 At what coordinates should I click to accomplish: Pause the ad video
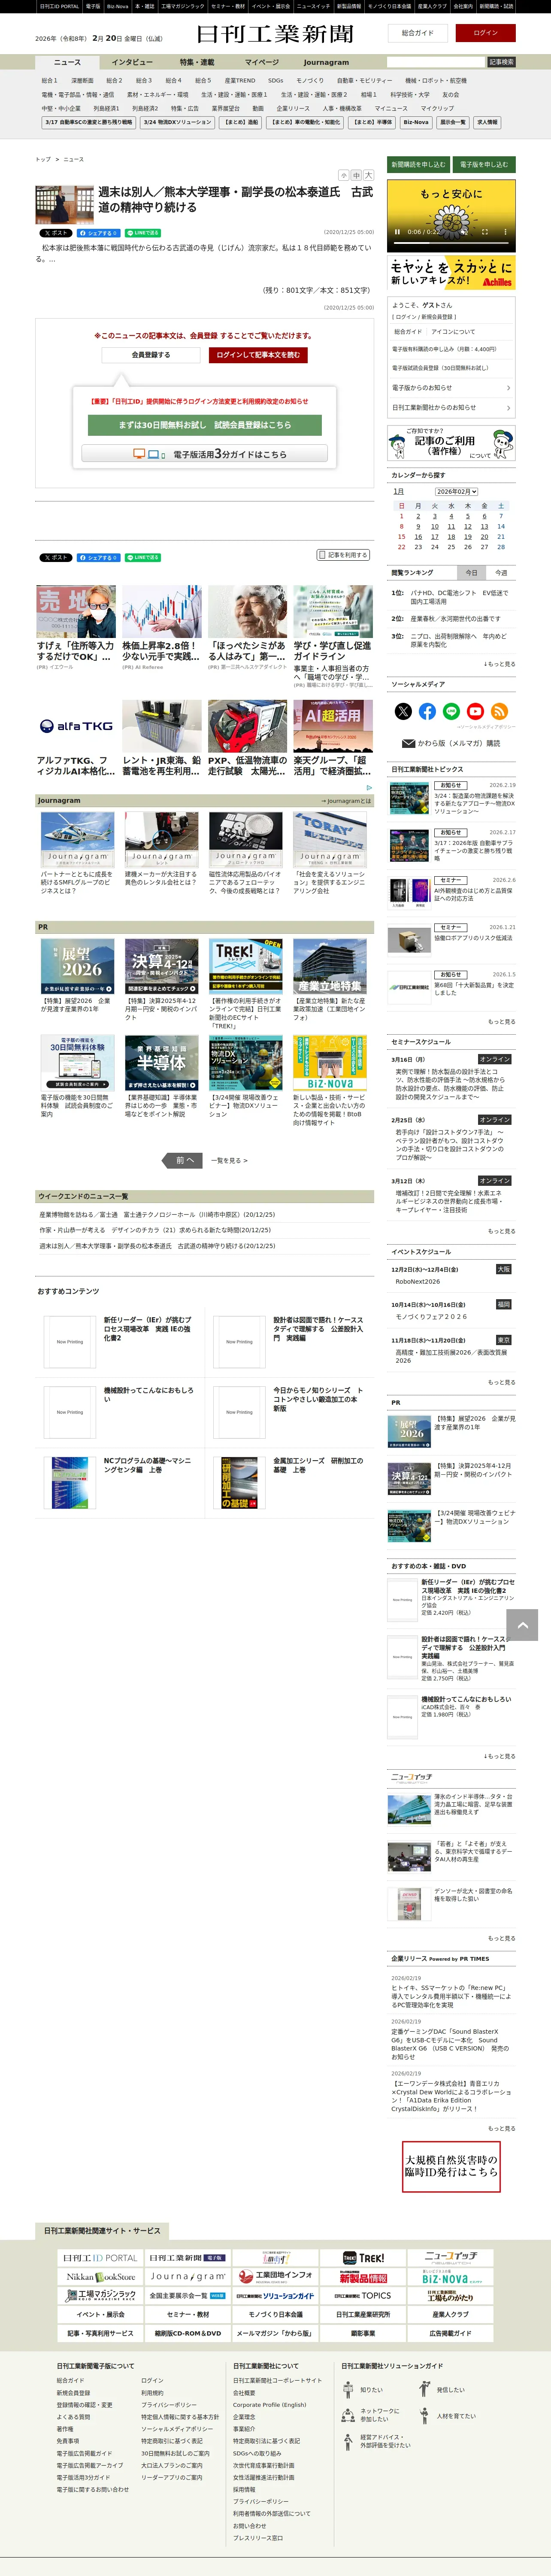[398, 232]
